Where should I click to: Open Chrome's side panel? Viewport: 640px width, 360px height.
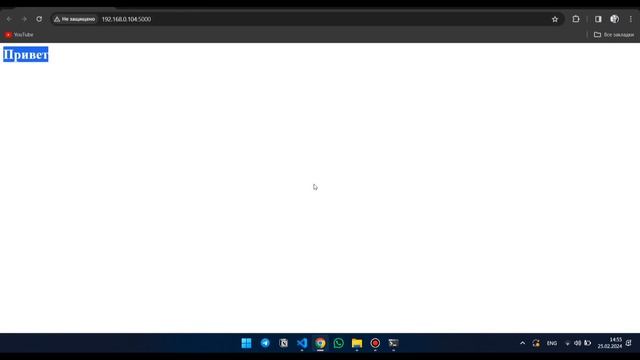598,19
